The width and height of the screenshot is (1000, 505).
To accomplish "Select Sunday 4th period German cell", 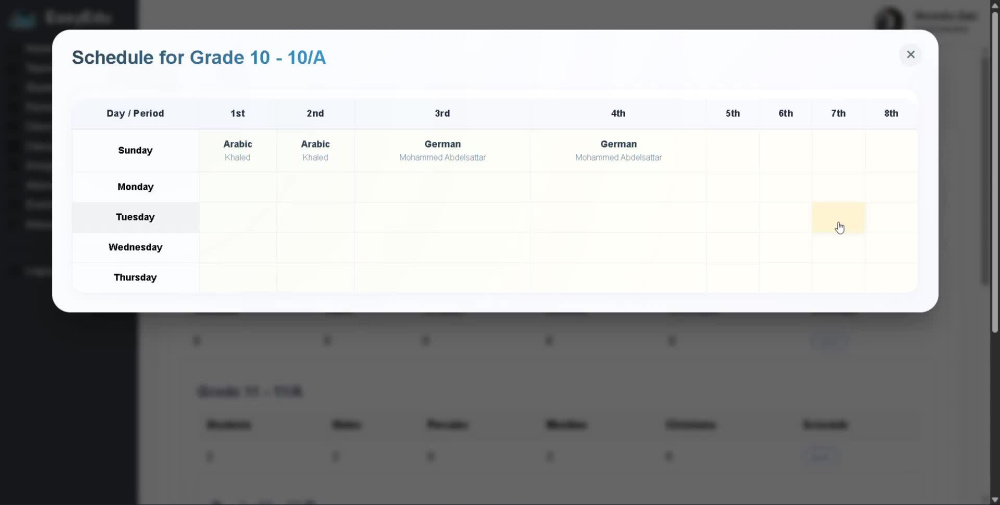I will [x=618, y=150].
